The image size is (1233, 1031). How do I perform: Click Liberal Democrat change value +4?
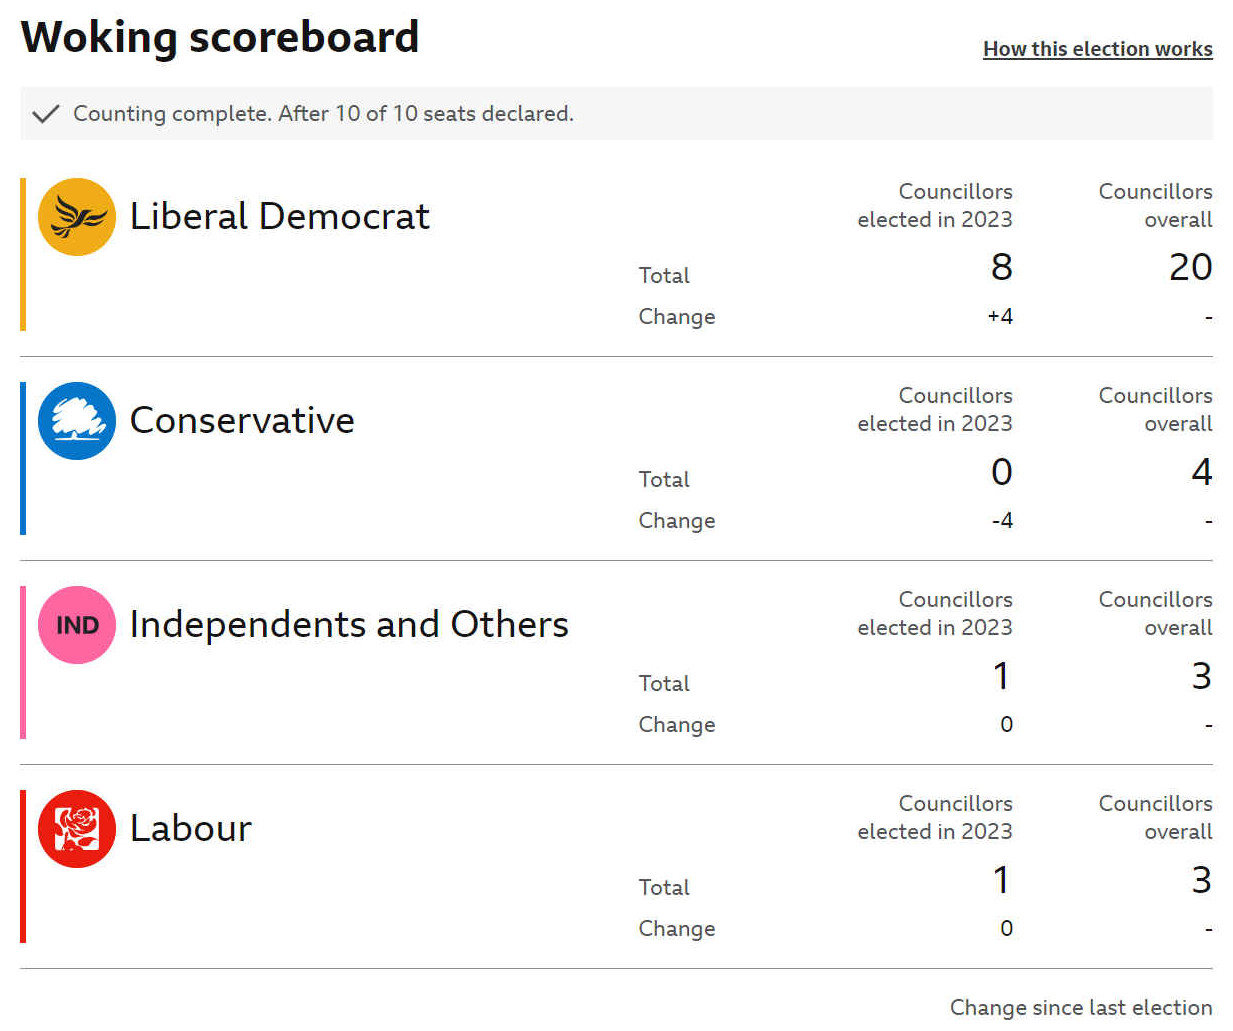(1000, 316)
